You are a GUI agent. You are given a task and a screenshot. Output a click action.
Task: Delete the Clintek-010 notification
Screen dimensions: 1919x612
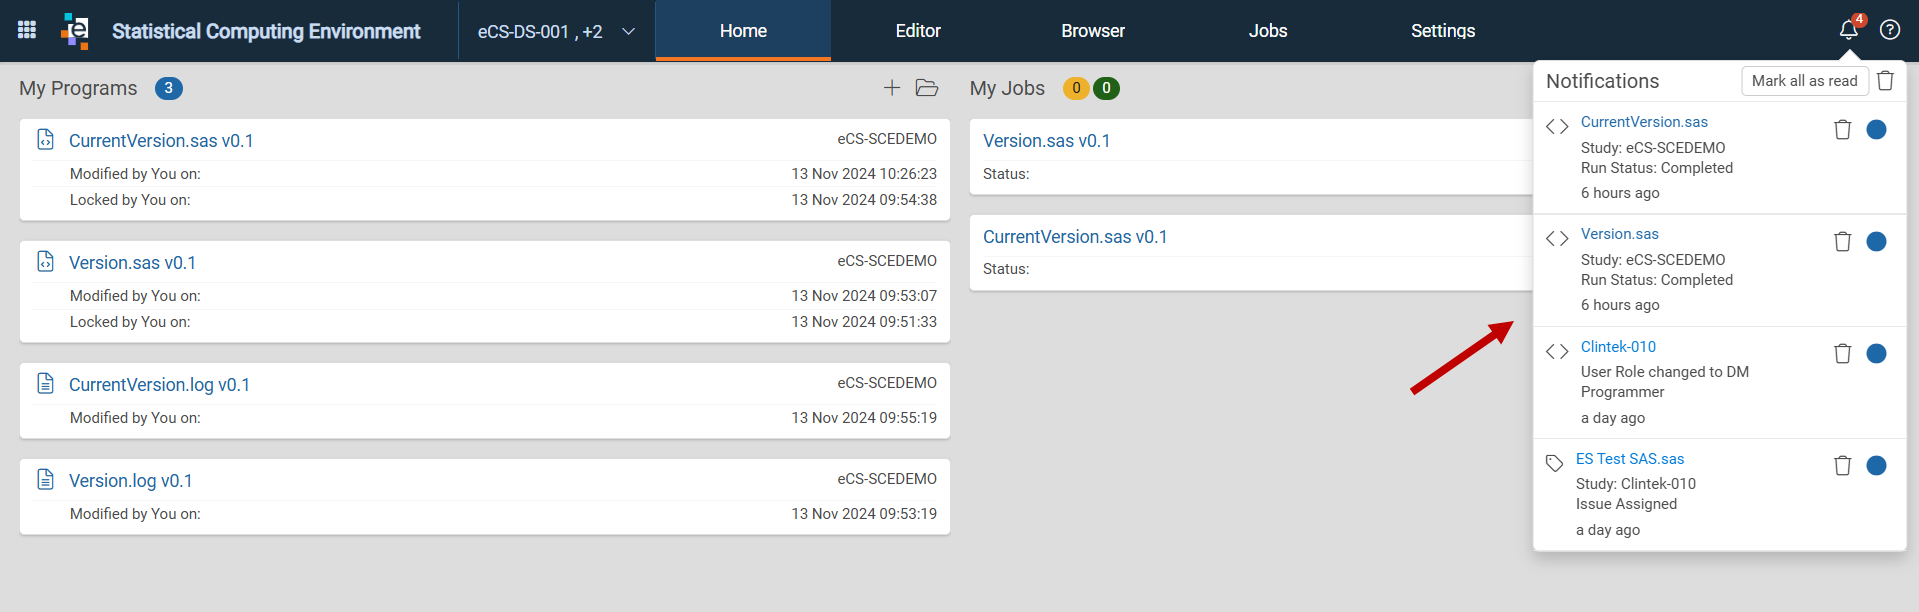coord(1842,354)
